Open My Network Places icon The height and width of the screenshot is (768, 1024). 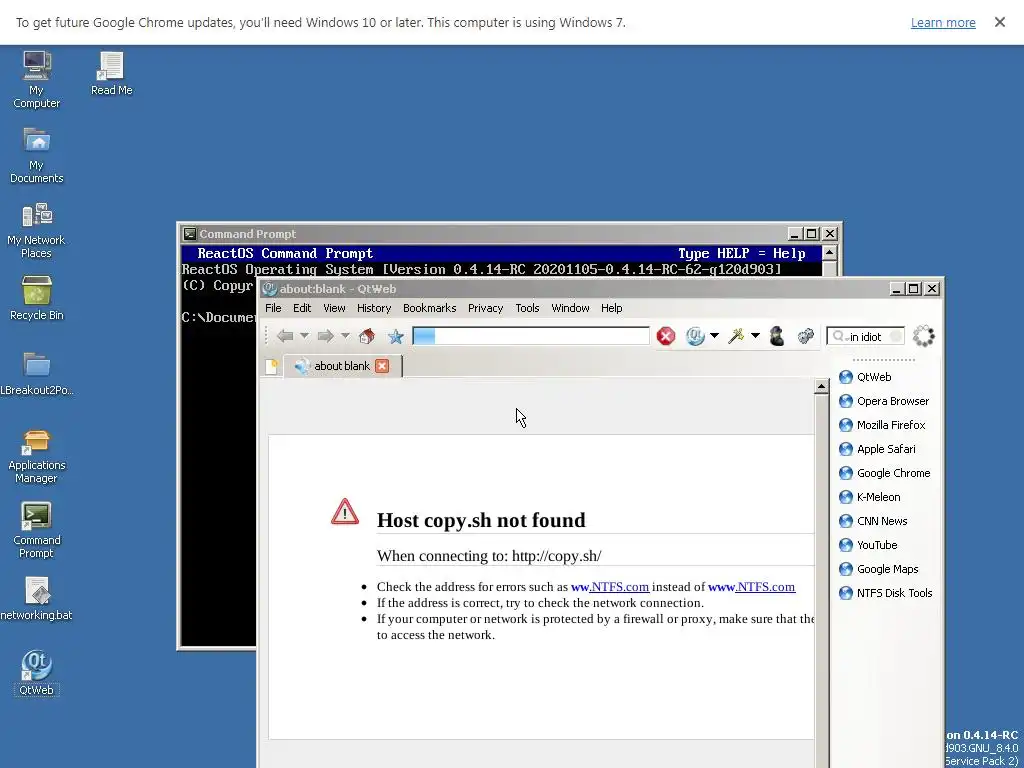click(37, 230)
